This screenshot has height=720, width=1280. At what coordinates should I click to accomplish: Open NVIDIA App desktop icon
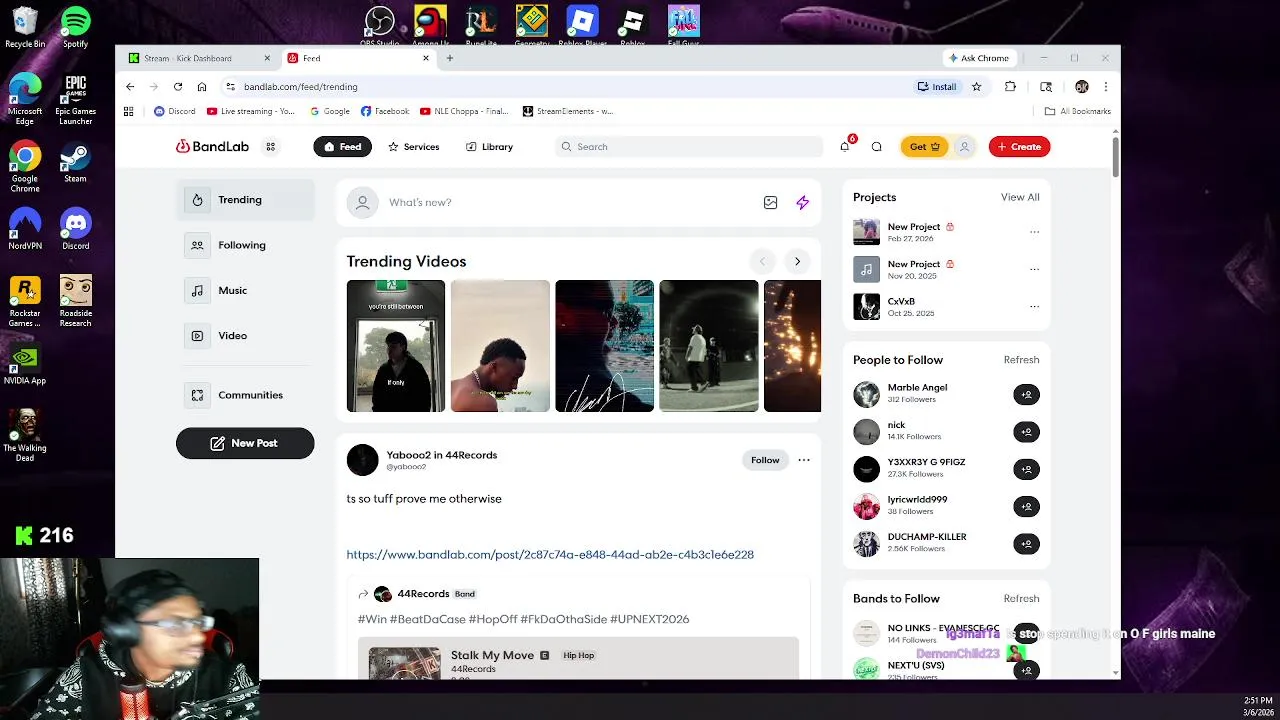(x=25, y=364)
